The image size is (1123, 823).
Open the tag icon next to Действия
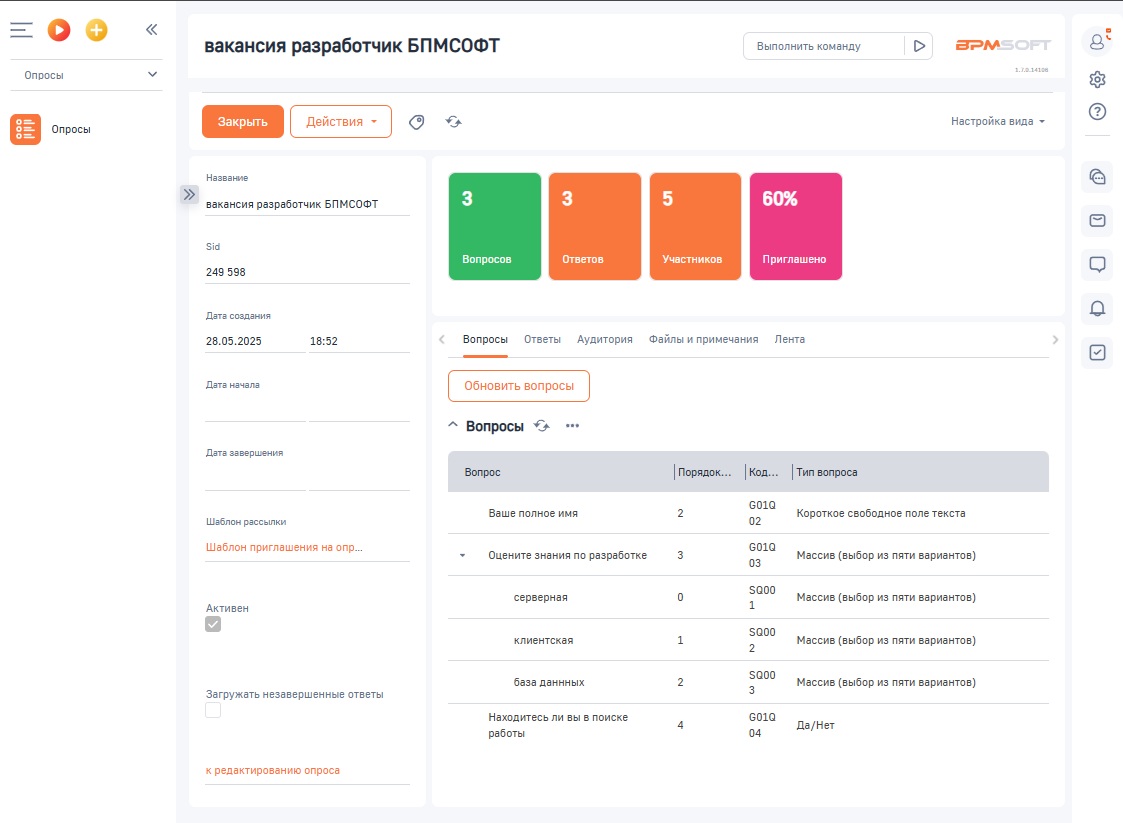click(x=417, y=122)
